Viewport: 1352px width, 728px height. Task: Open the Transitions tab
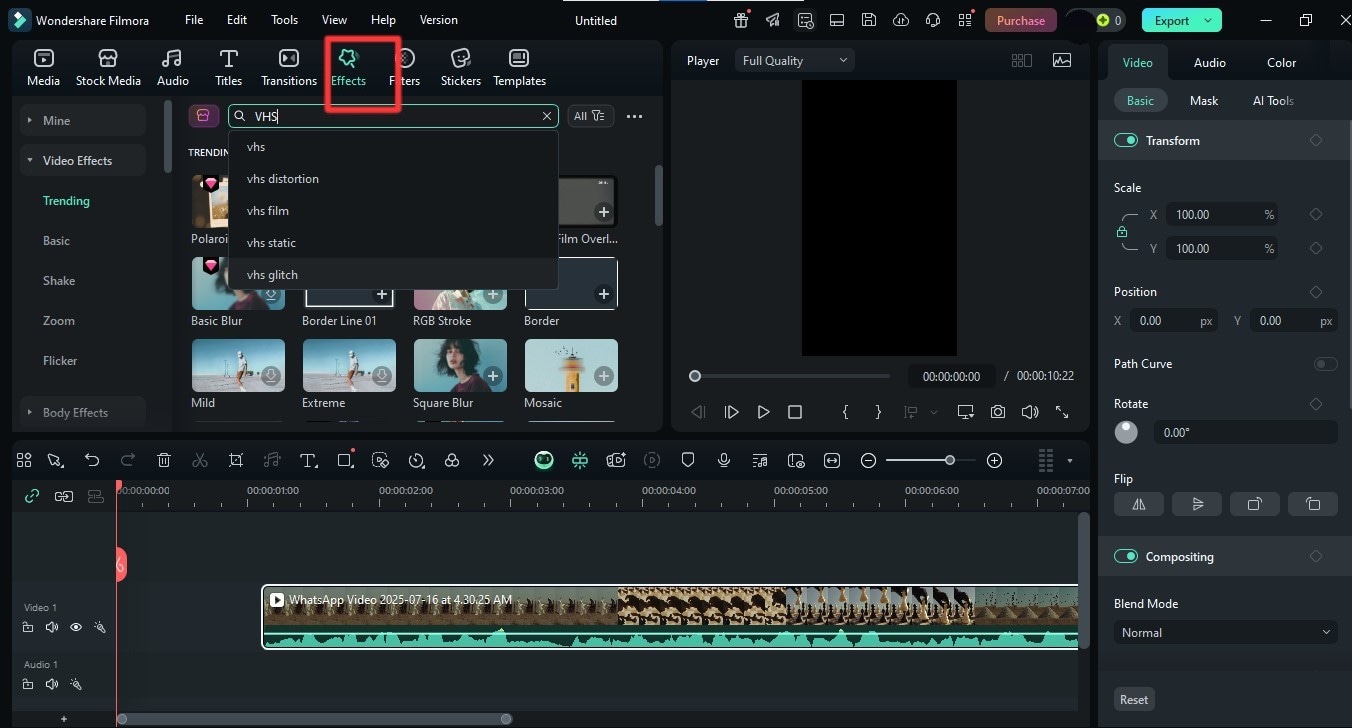[x=289, y=67]
